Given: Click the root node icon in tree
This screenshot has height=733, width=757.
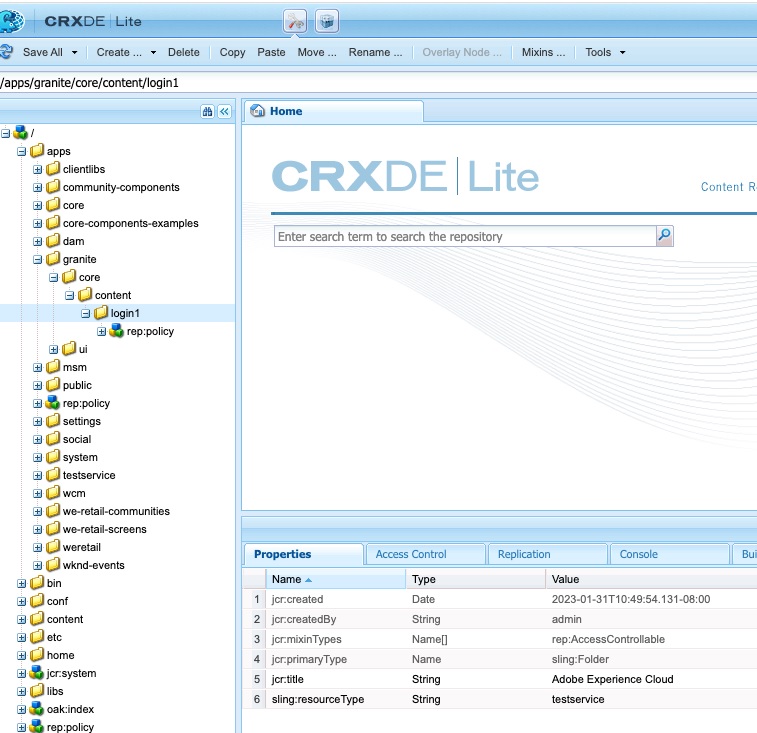Looking at the screenshot, I should pyautogui.click(x=20, y=132).
